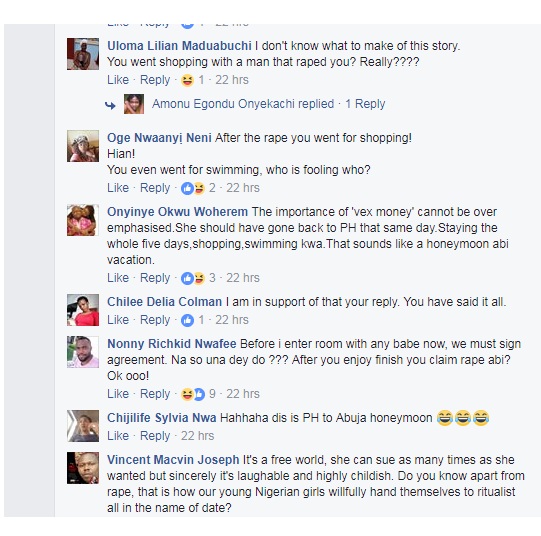Reply to Chilee Delia Colman's comment
The width and height of the screenshot is (541, 536).
pos(155,320)
